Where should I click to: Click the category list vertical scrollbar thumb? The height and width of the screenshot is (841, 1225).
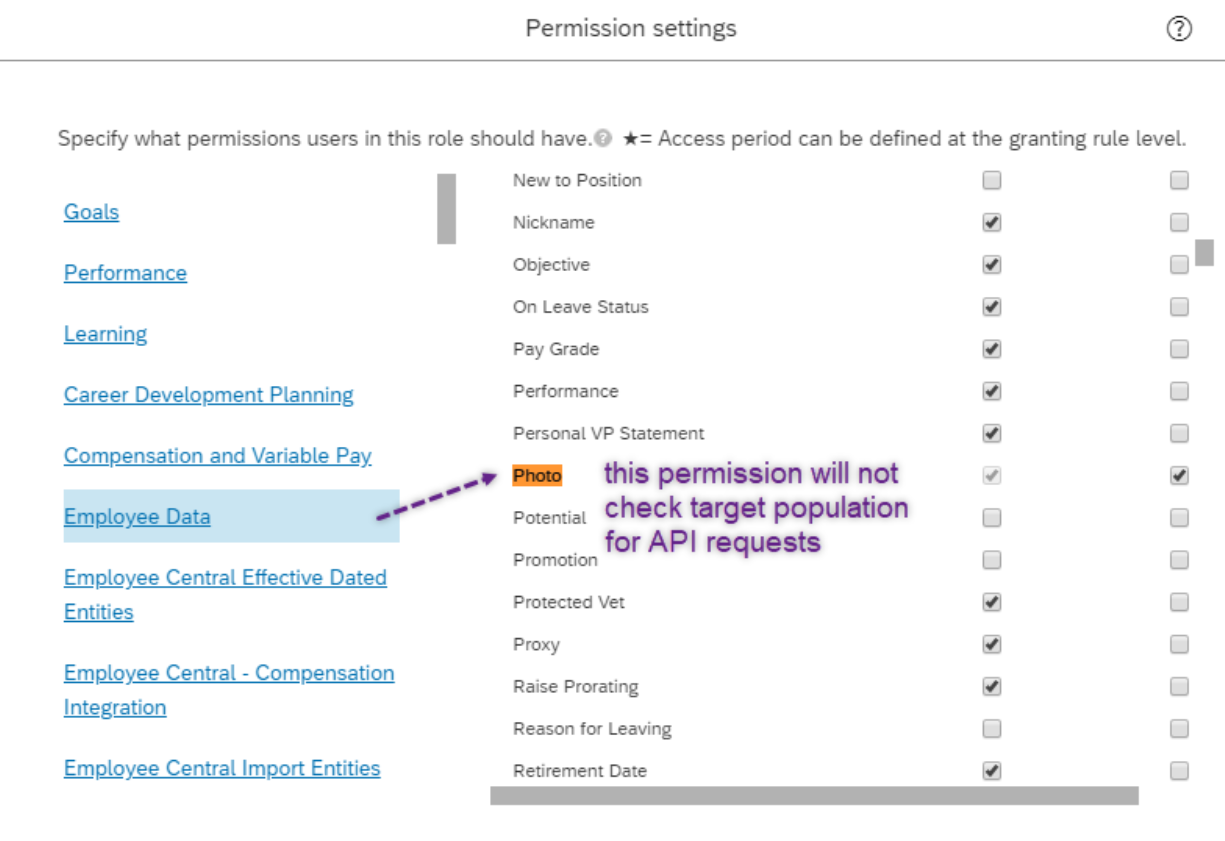coord(446,209)
